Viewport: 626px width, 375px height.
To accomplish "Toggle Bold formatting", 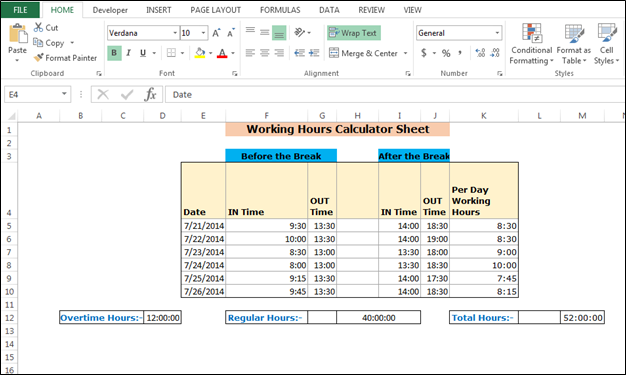I will (x=114, y=53).
